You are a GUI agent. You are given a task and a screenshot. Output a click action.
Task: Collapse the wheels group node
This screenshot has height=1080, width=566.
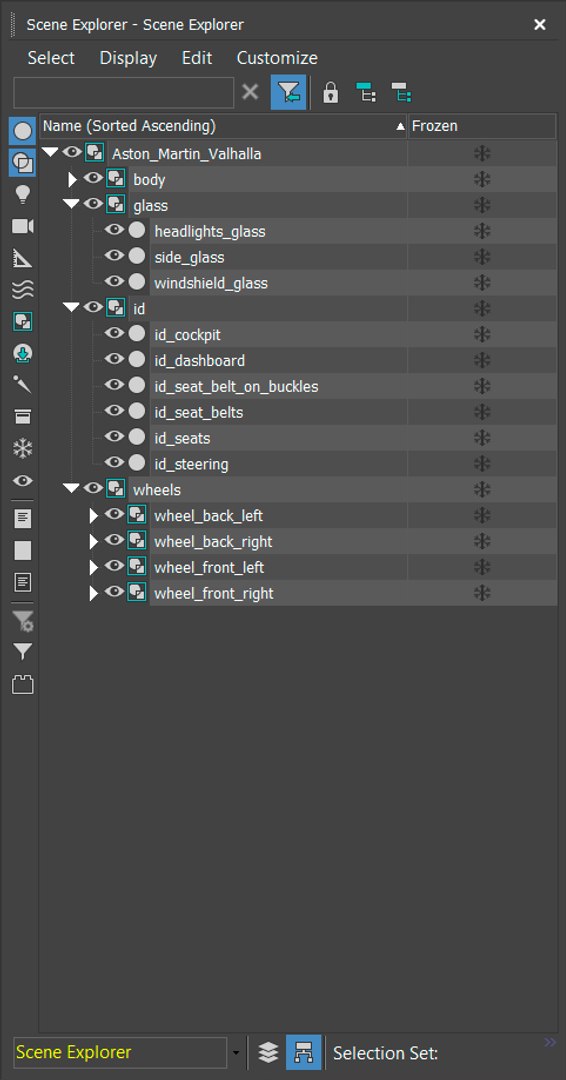pyautogui.click(x=72, y=488)
